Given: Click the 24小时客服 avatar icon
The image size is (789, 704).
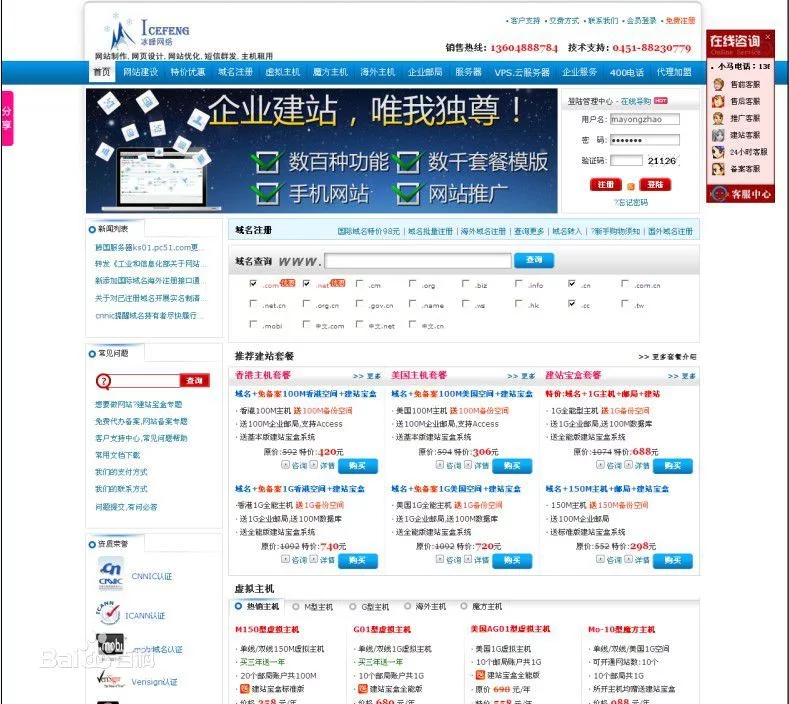Looking at the screenshot, I should pos(719,151).
